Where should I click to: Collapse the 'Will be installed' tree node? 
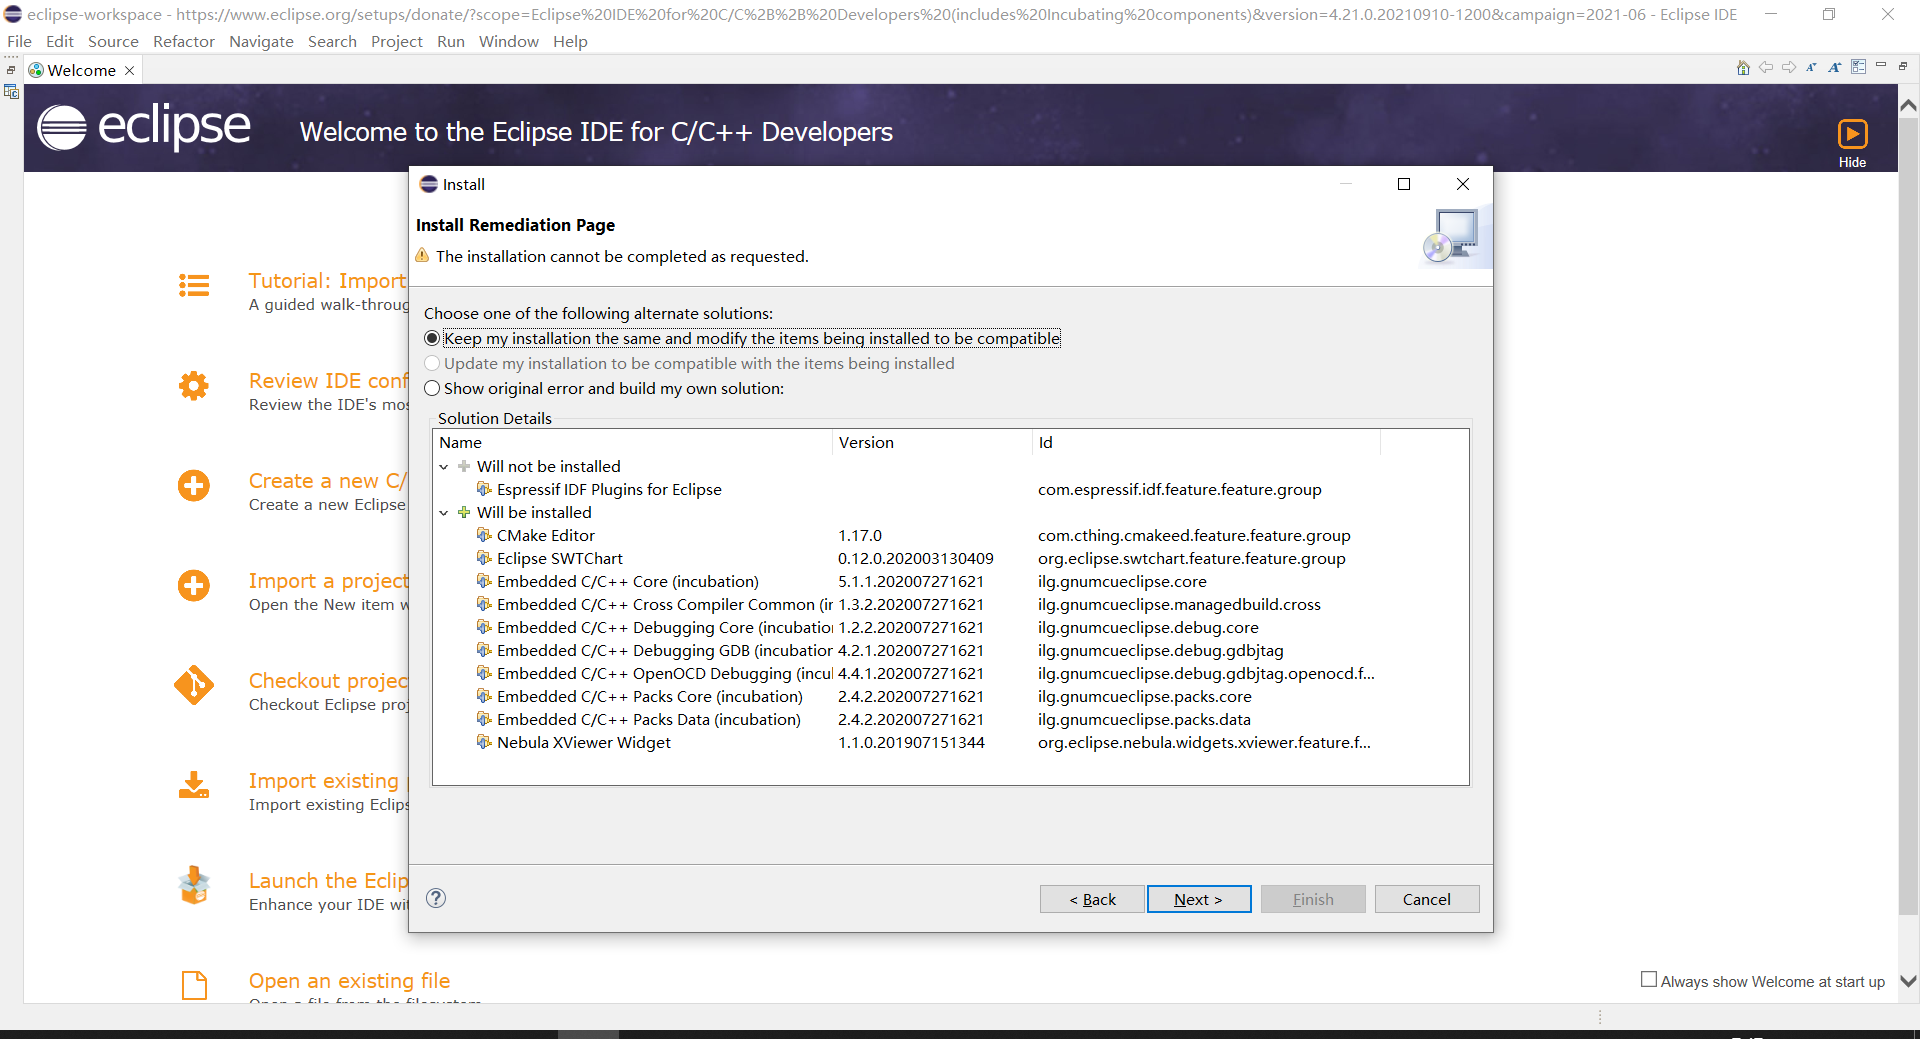point(444,513)
